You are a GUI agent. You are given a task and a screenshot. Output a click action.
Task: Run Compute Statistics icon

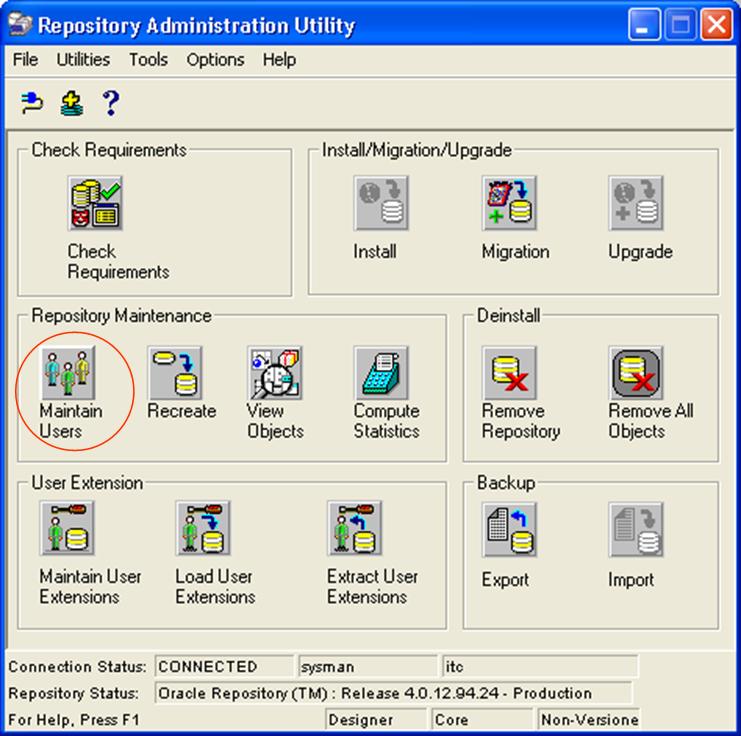point(381,373)
